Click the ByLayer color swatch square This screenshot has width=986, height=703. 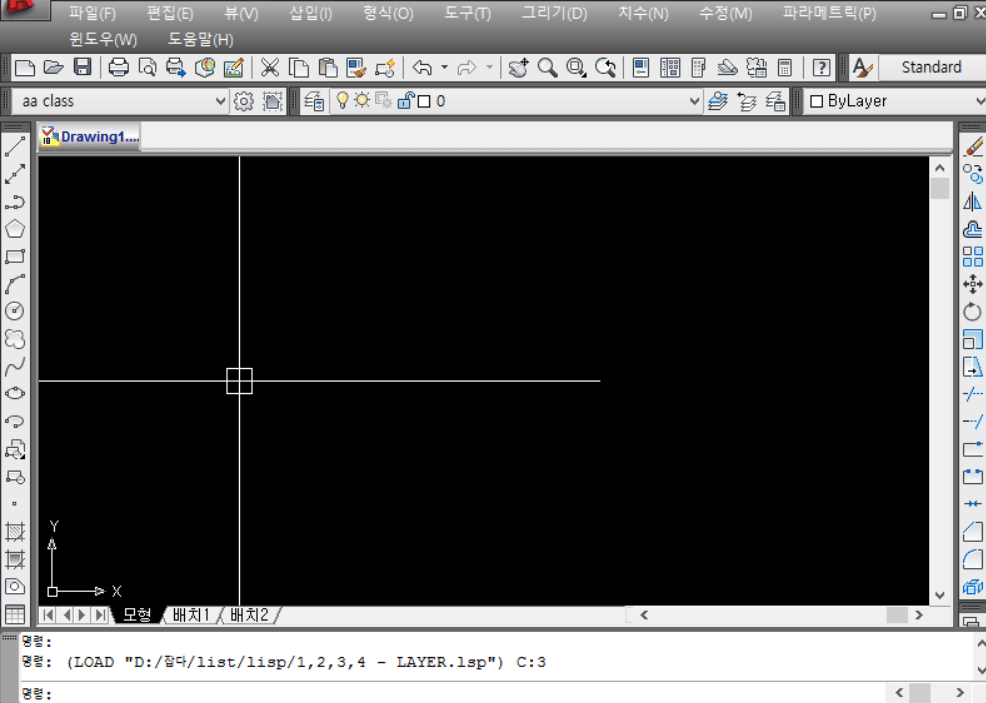[x=816, y=101]
